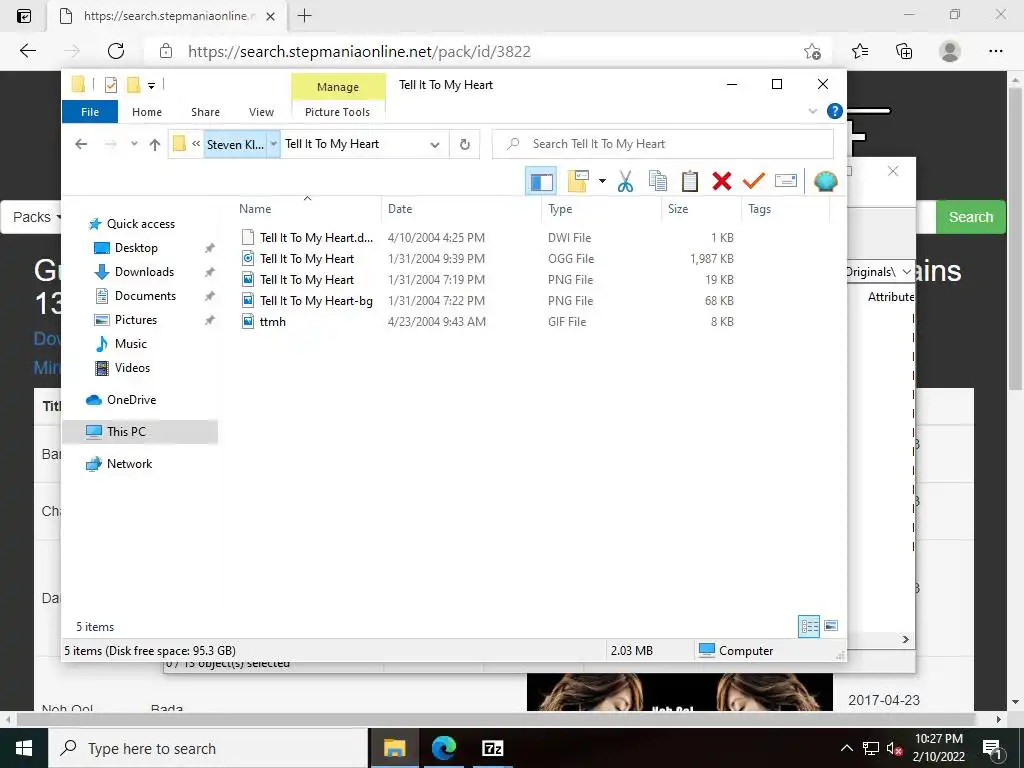Switch to large icons view via status bar

pyautogui.click(x=831, y=626)
